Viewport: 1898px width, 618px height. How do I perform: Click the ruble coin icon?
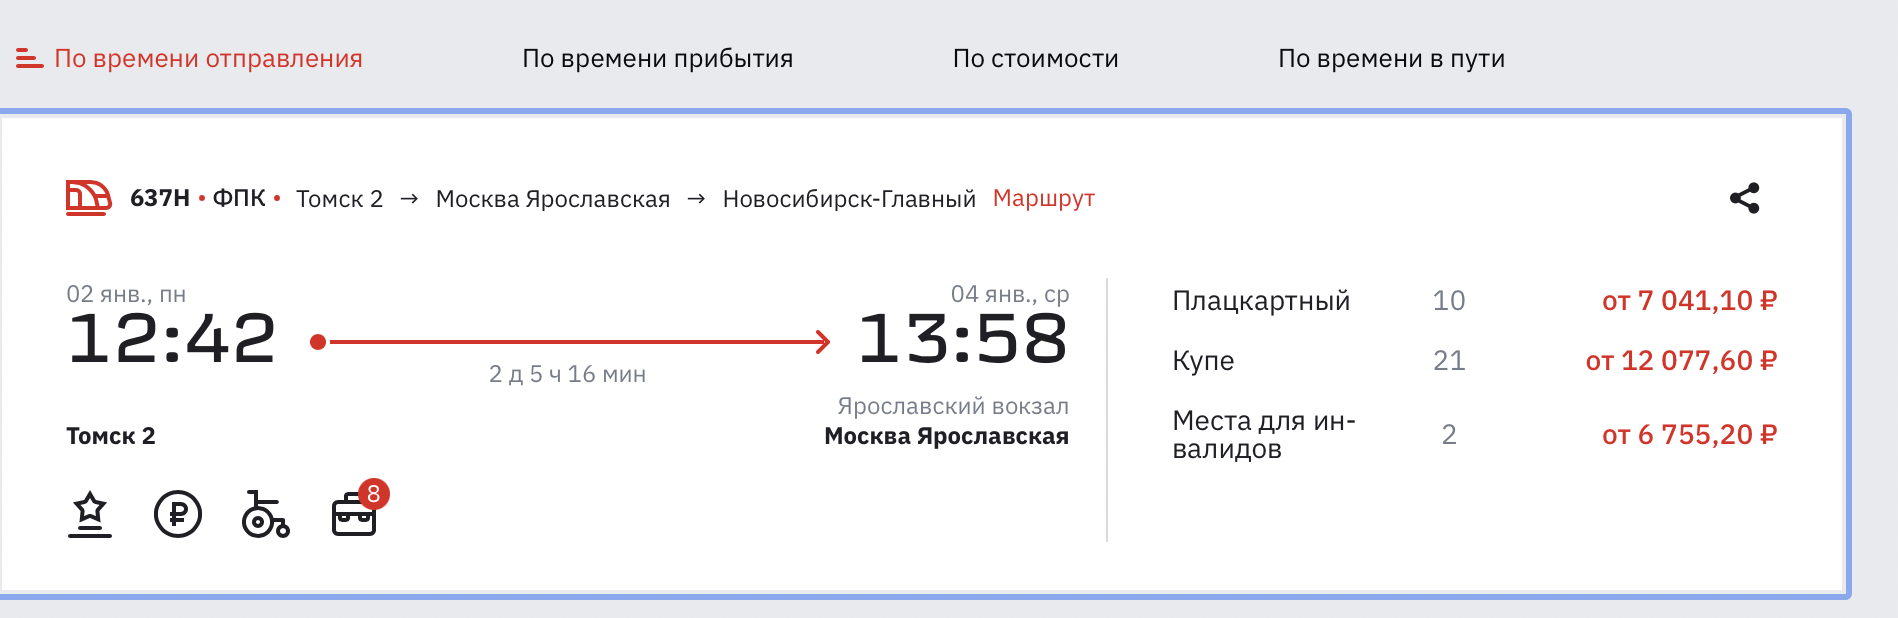tap(178, 515)
